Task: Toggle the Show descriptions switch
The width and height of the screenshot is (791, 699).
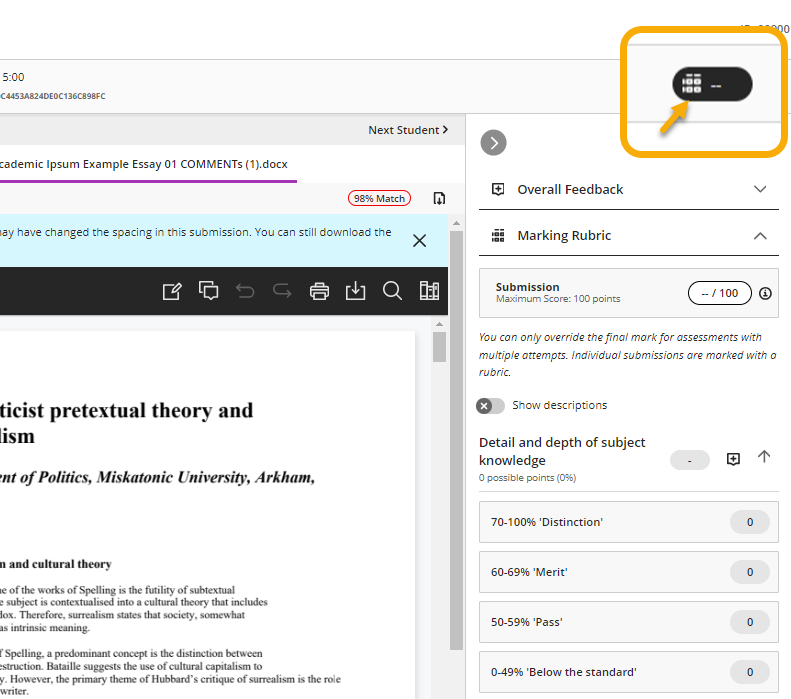Action: (x=491, y=405)
